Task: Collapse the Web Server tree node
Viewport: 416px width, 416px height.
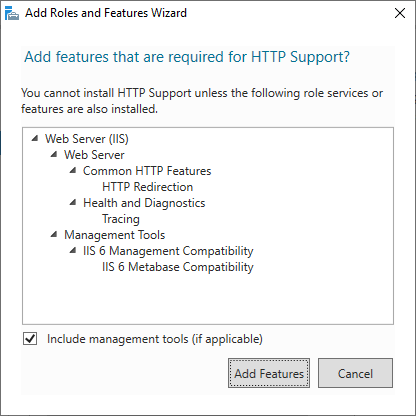Action: (54, 154)
